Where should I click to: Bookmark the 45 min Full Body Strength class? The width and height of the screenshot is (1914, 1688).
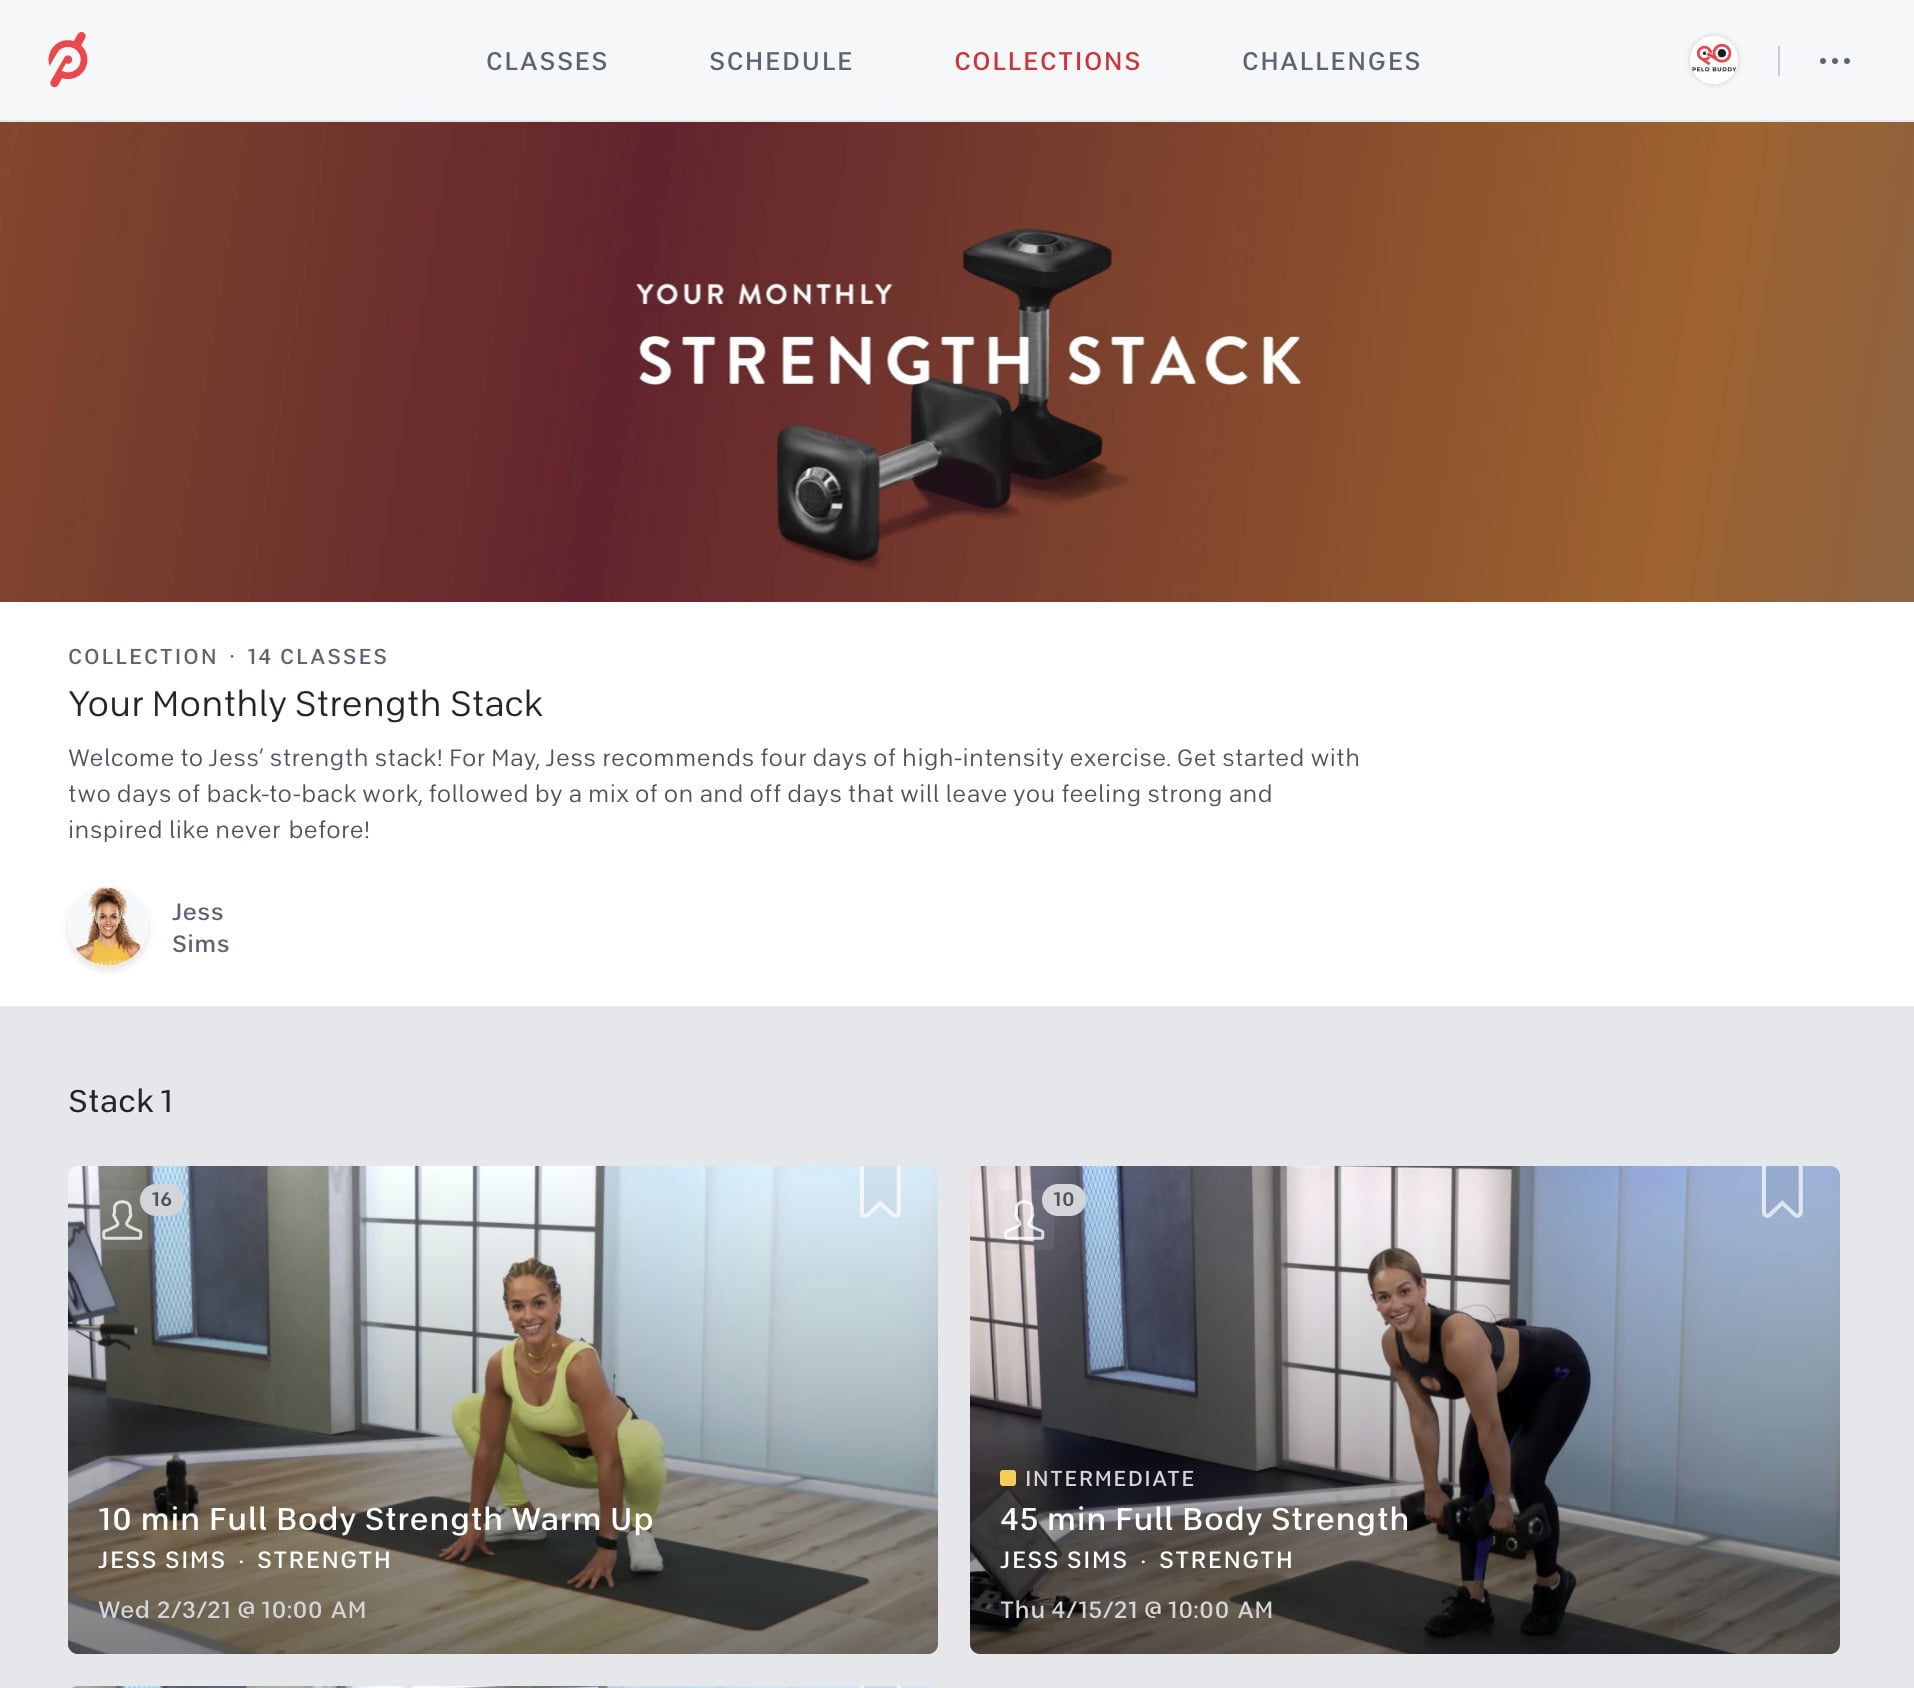tap(1782, 1191)
